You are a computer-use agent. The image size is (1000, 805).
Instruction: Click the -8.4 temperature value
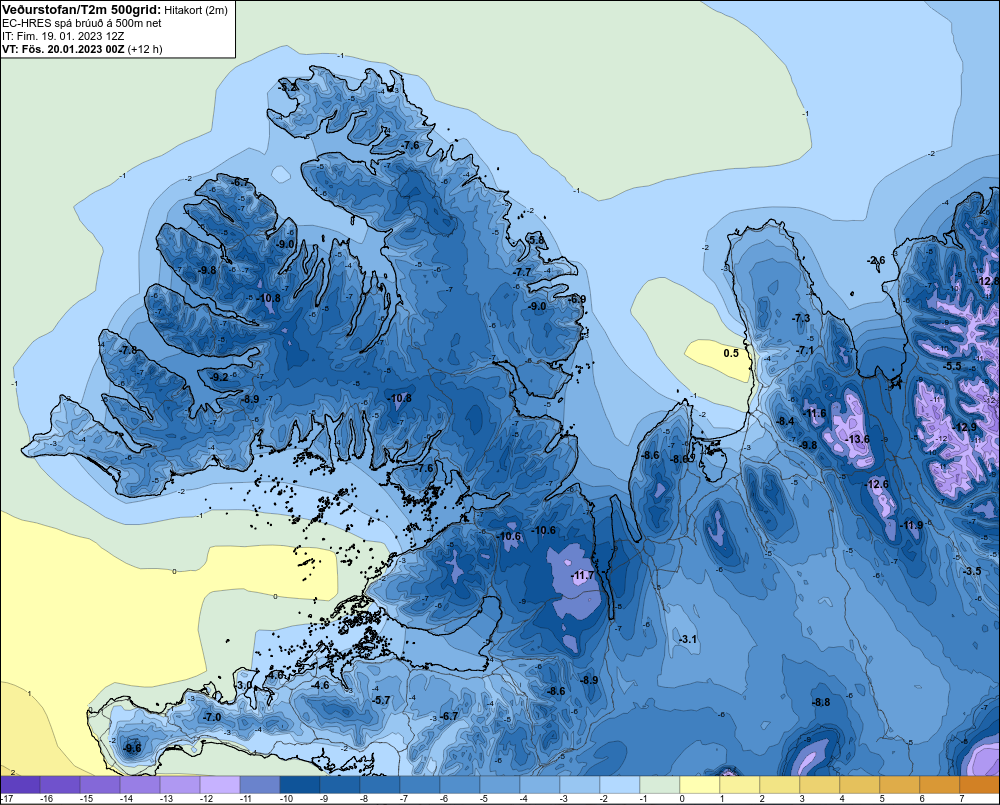pos(785,421)
